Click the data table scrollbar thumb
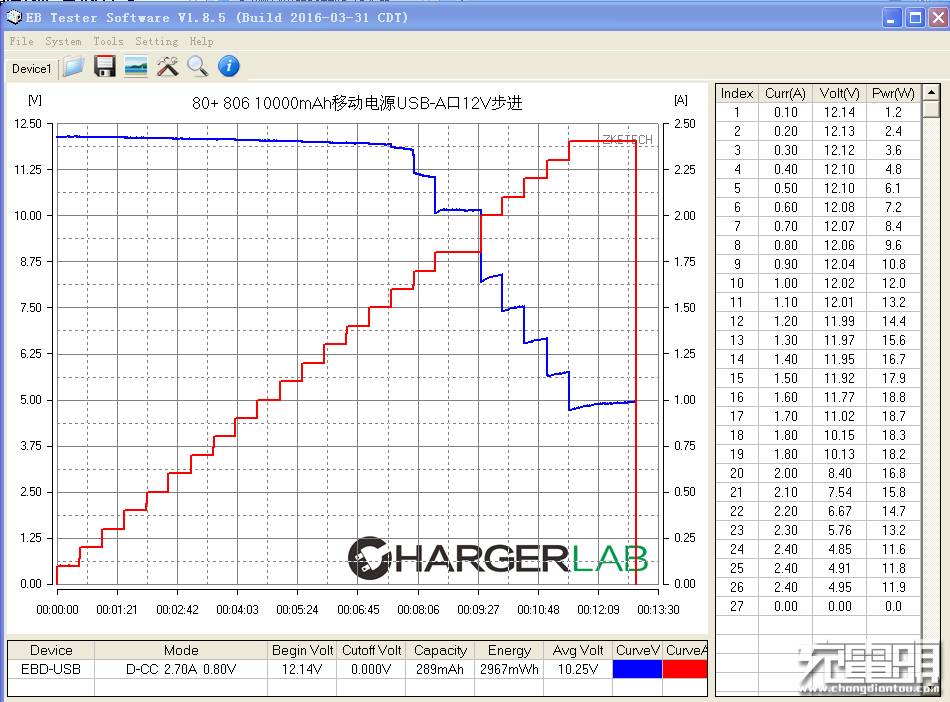Image resolution: width=950 pixels, height=702 pixels. [x=931, y=109]
